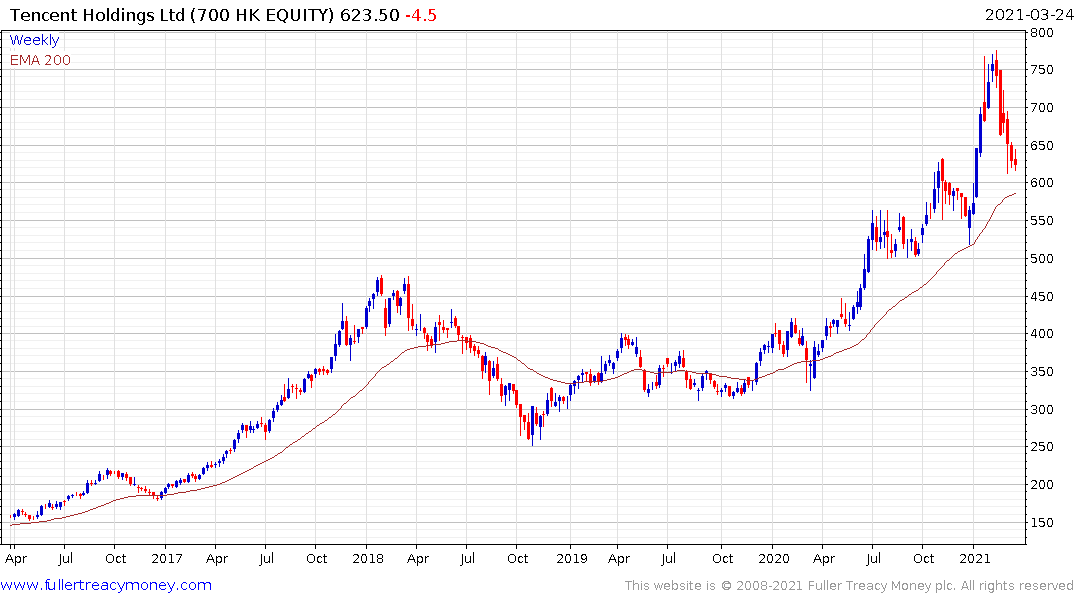The image size is (1075, 600).
Task: Click the 650 price axis label
Action: pyautogui.click(x=1042, y=145)
